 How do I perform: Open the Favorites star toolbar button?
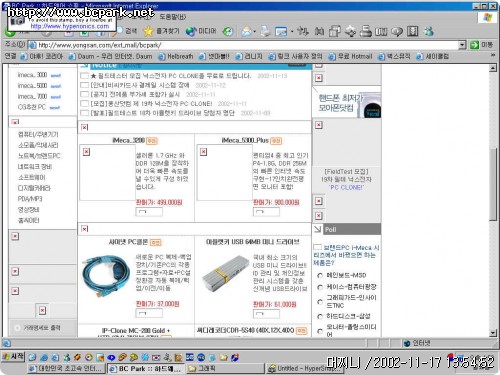coord(161,31)
